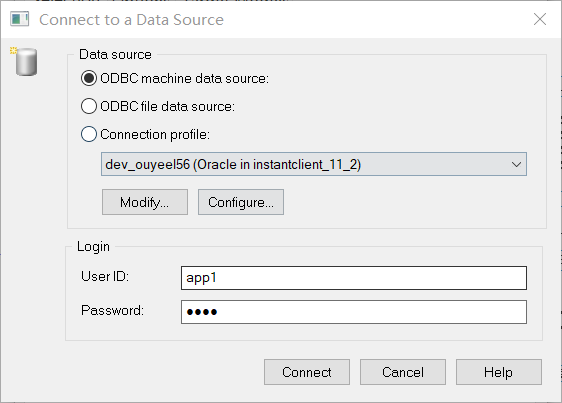The height and width of the screenshot is (403, 562).
Task: Click the "Password:" label
Action: pyautogui.click(x=113, y=310)
